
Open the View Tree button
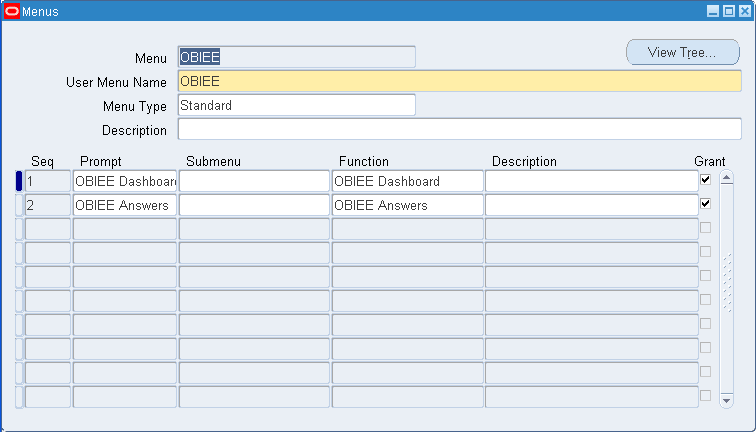pyautogui.click(x=683, y=52)
